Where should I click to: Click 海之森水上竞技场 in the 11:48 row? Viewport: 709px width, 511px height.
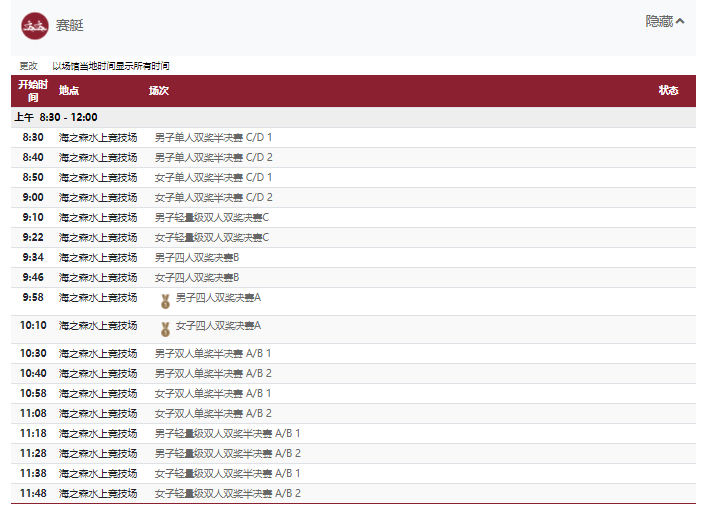click(98, 493)
